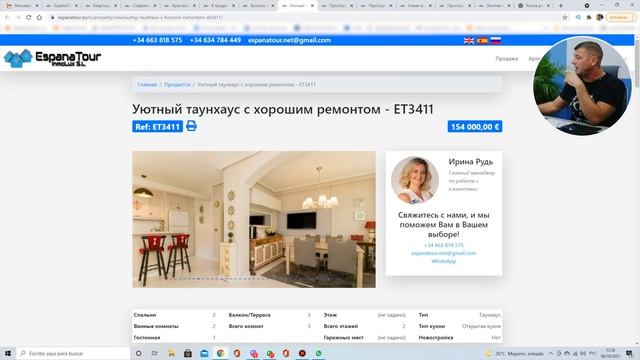Click Ирина Рудь agent name
640x360 pixels.
pos(471,162)
